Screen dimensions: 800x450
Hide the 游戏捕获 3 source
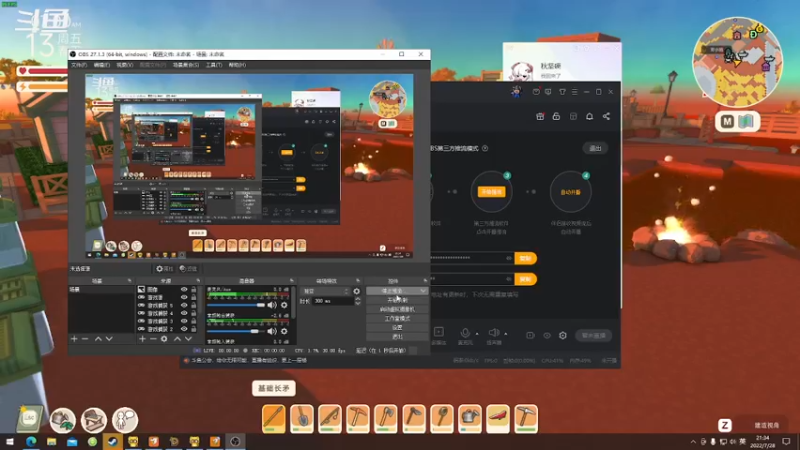184,321
